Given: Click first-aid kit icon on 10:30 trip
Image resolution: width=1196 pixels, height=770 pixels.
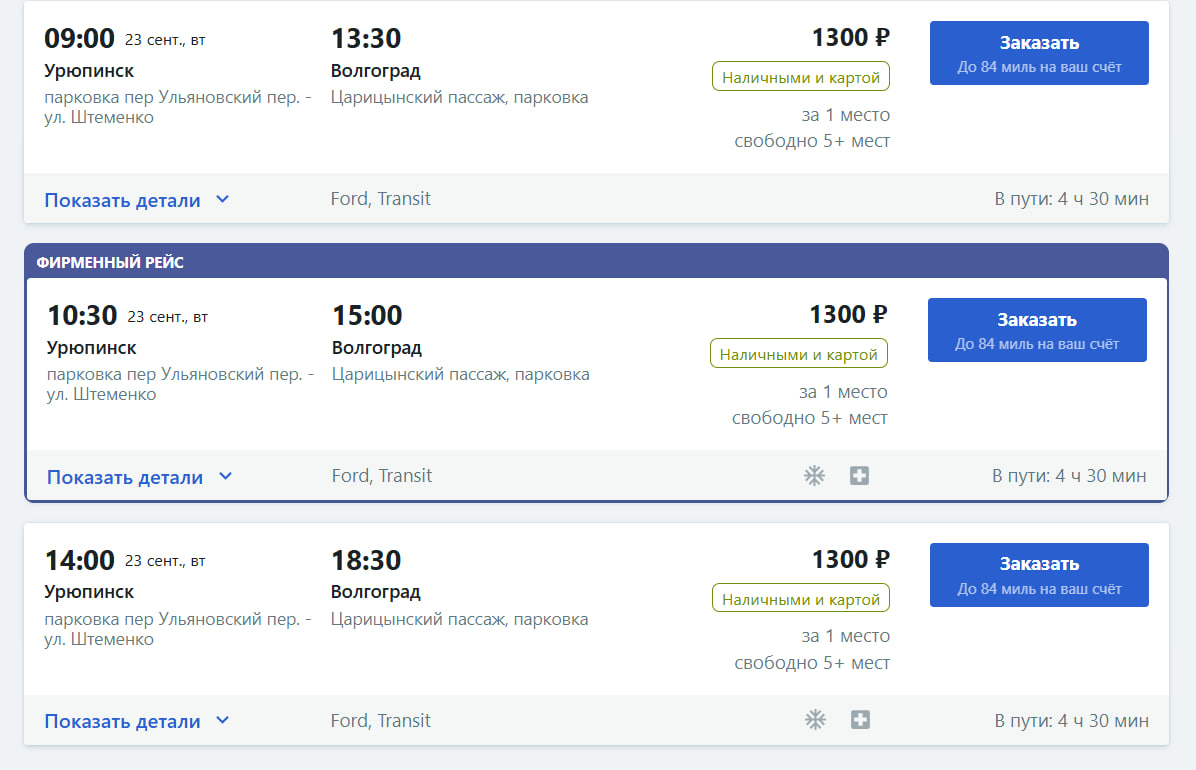Looking at the screenshot, I should (859, 476).
